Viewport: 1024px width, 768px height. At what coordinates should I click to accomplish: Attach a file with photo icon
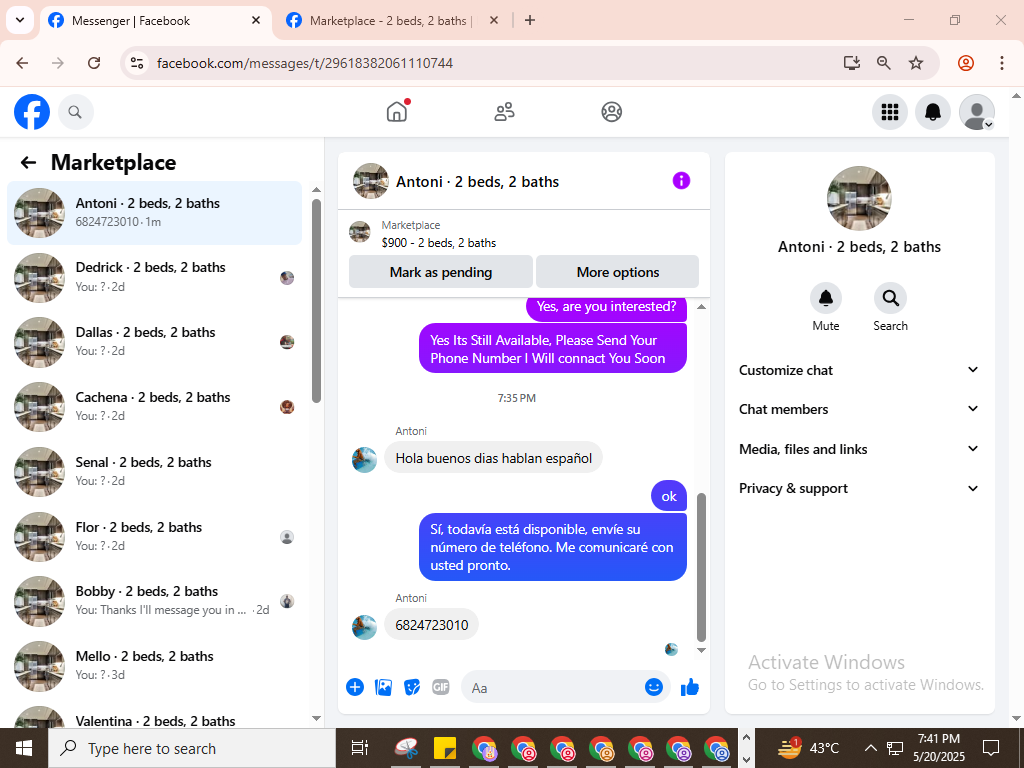pos(383,687)
